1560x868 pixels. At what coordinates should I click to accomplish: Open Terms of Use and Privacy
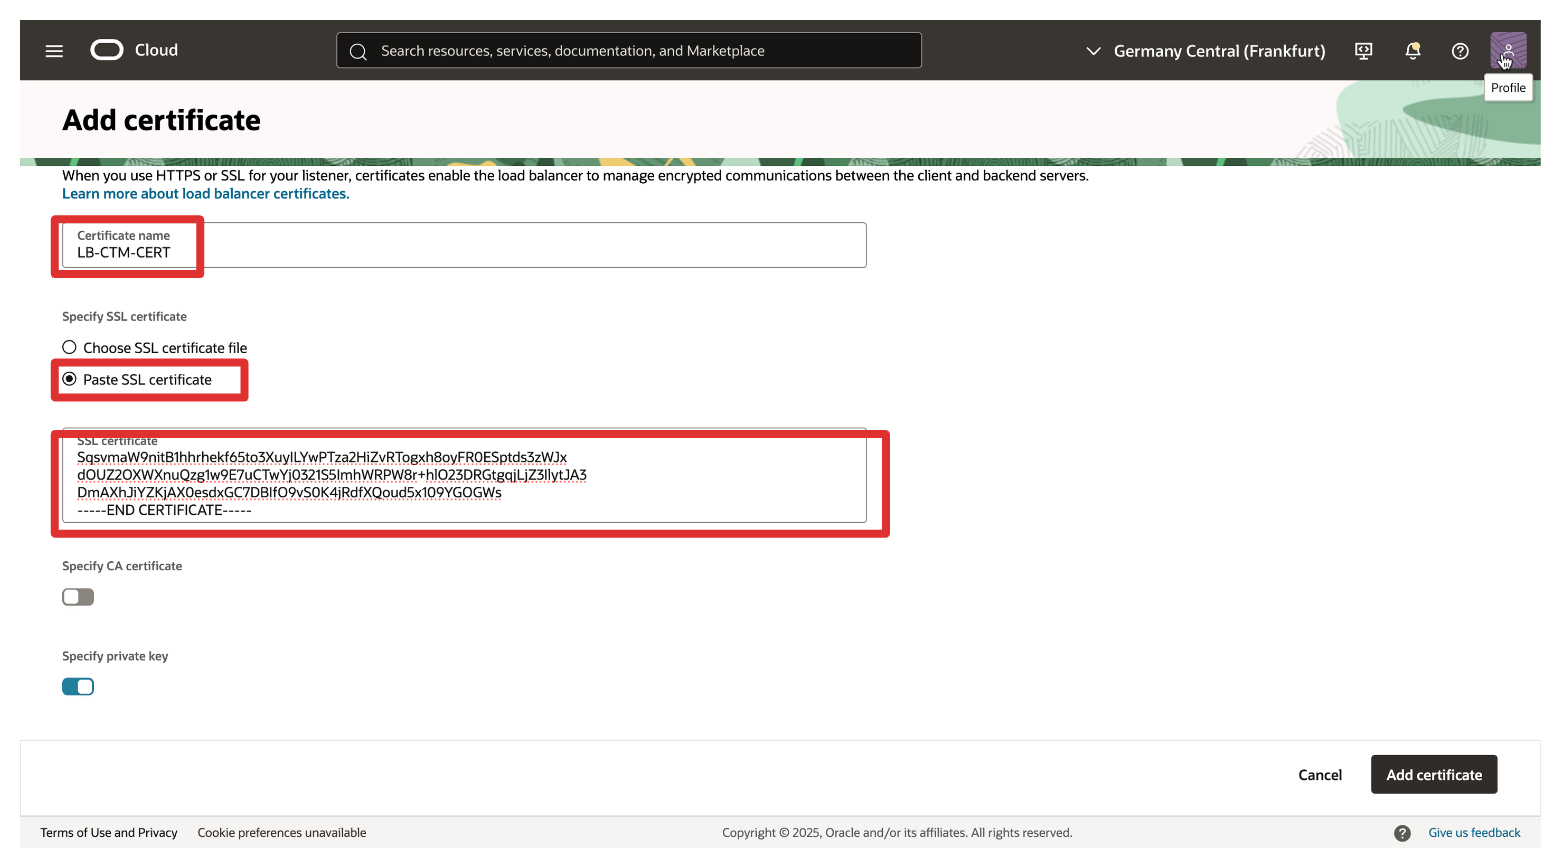109,833
